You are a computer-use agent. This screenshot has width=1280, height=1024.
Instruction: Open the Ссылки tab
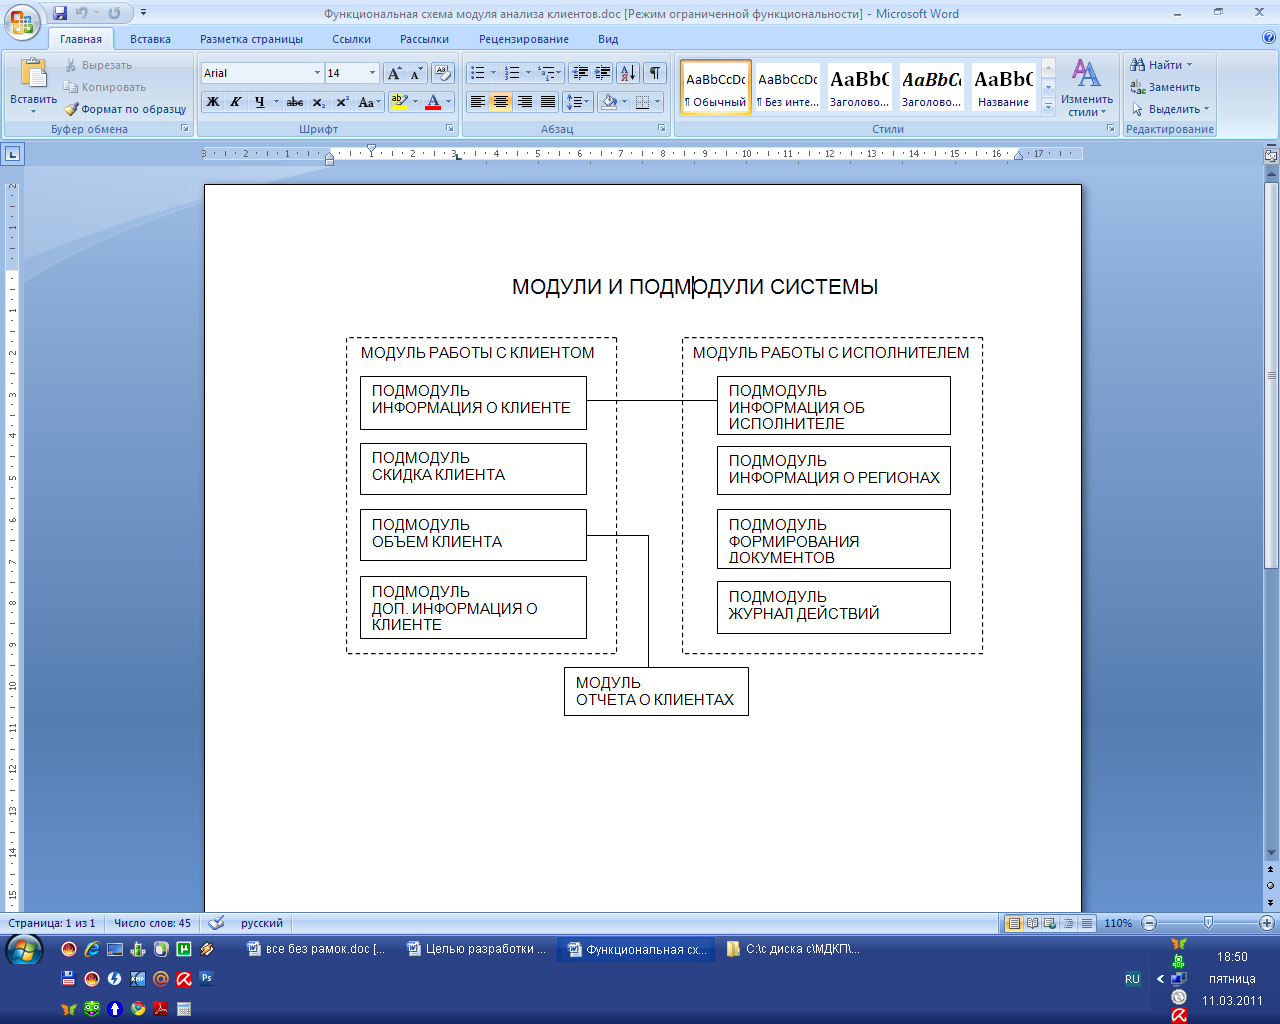(x=351, y=39)
